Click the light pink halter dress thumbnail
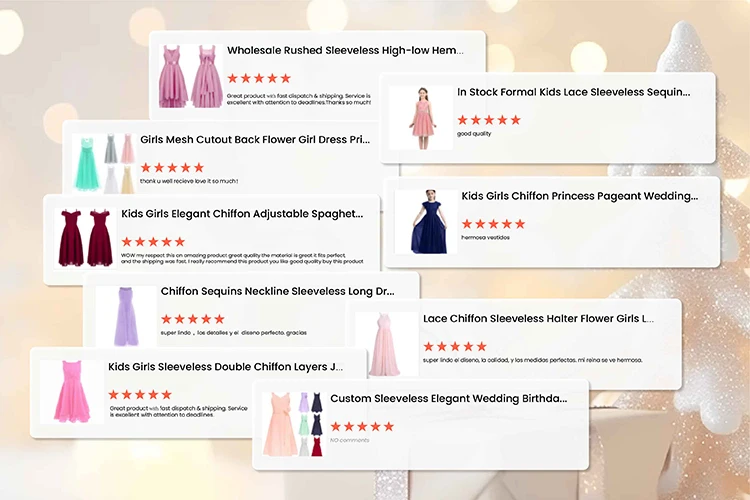Screen dimensions: 750x500 click(386, 344)
